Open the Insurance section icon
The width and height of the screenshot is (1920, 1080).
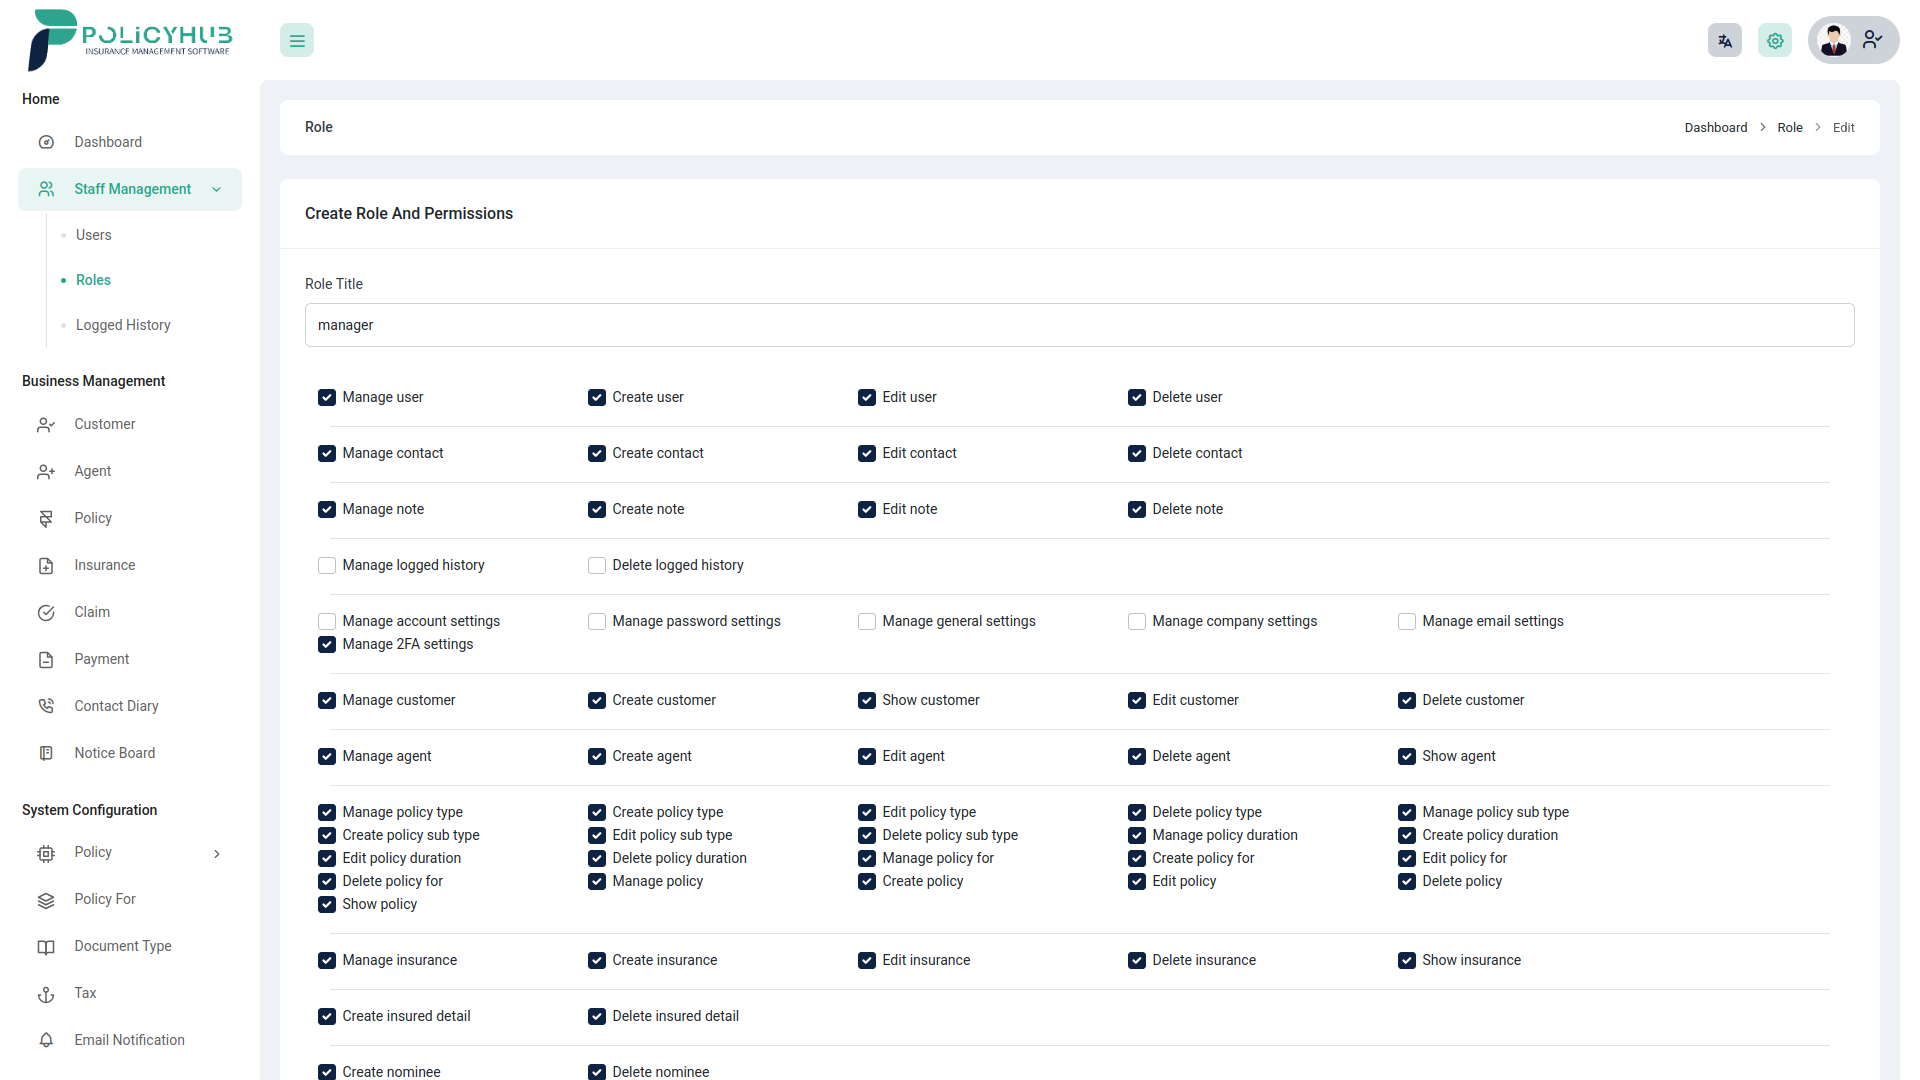click(x=46, y=565)
